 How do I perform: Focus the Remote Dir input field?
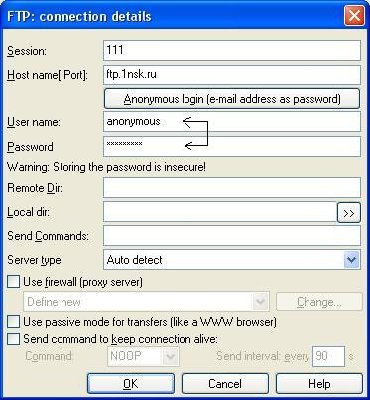[232, 187]
